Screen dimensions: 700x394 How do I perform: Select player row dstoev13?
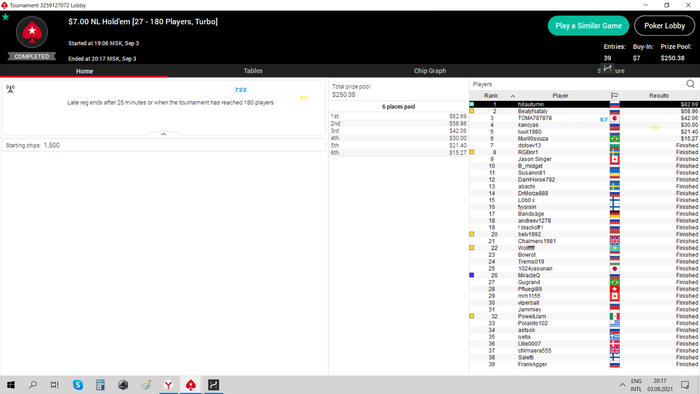584,145
